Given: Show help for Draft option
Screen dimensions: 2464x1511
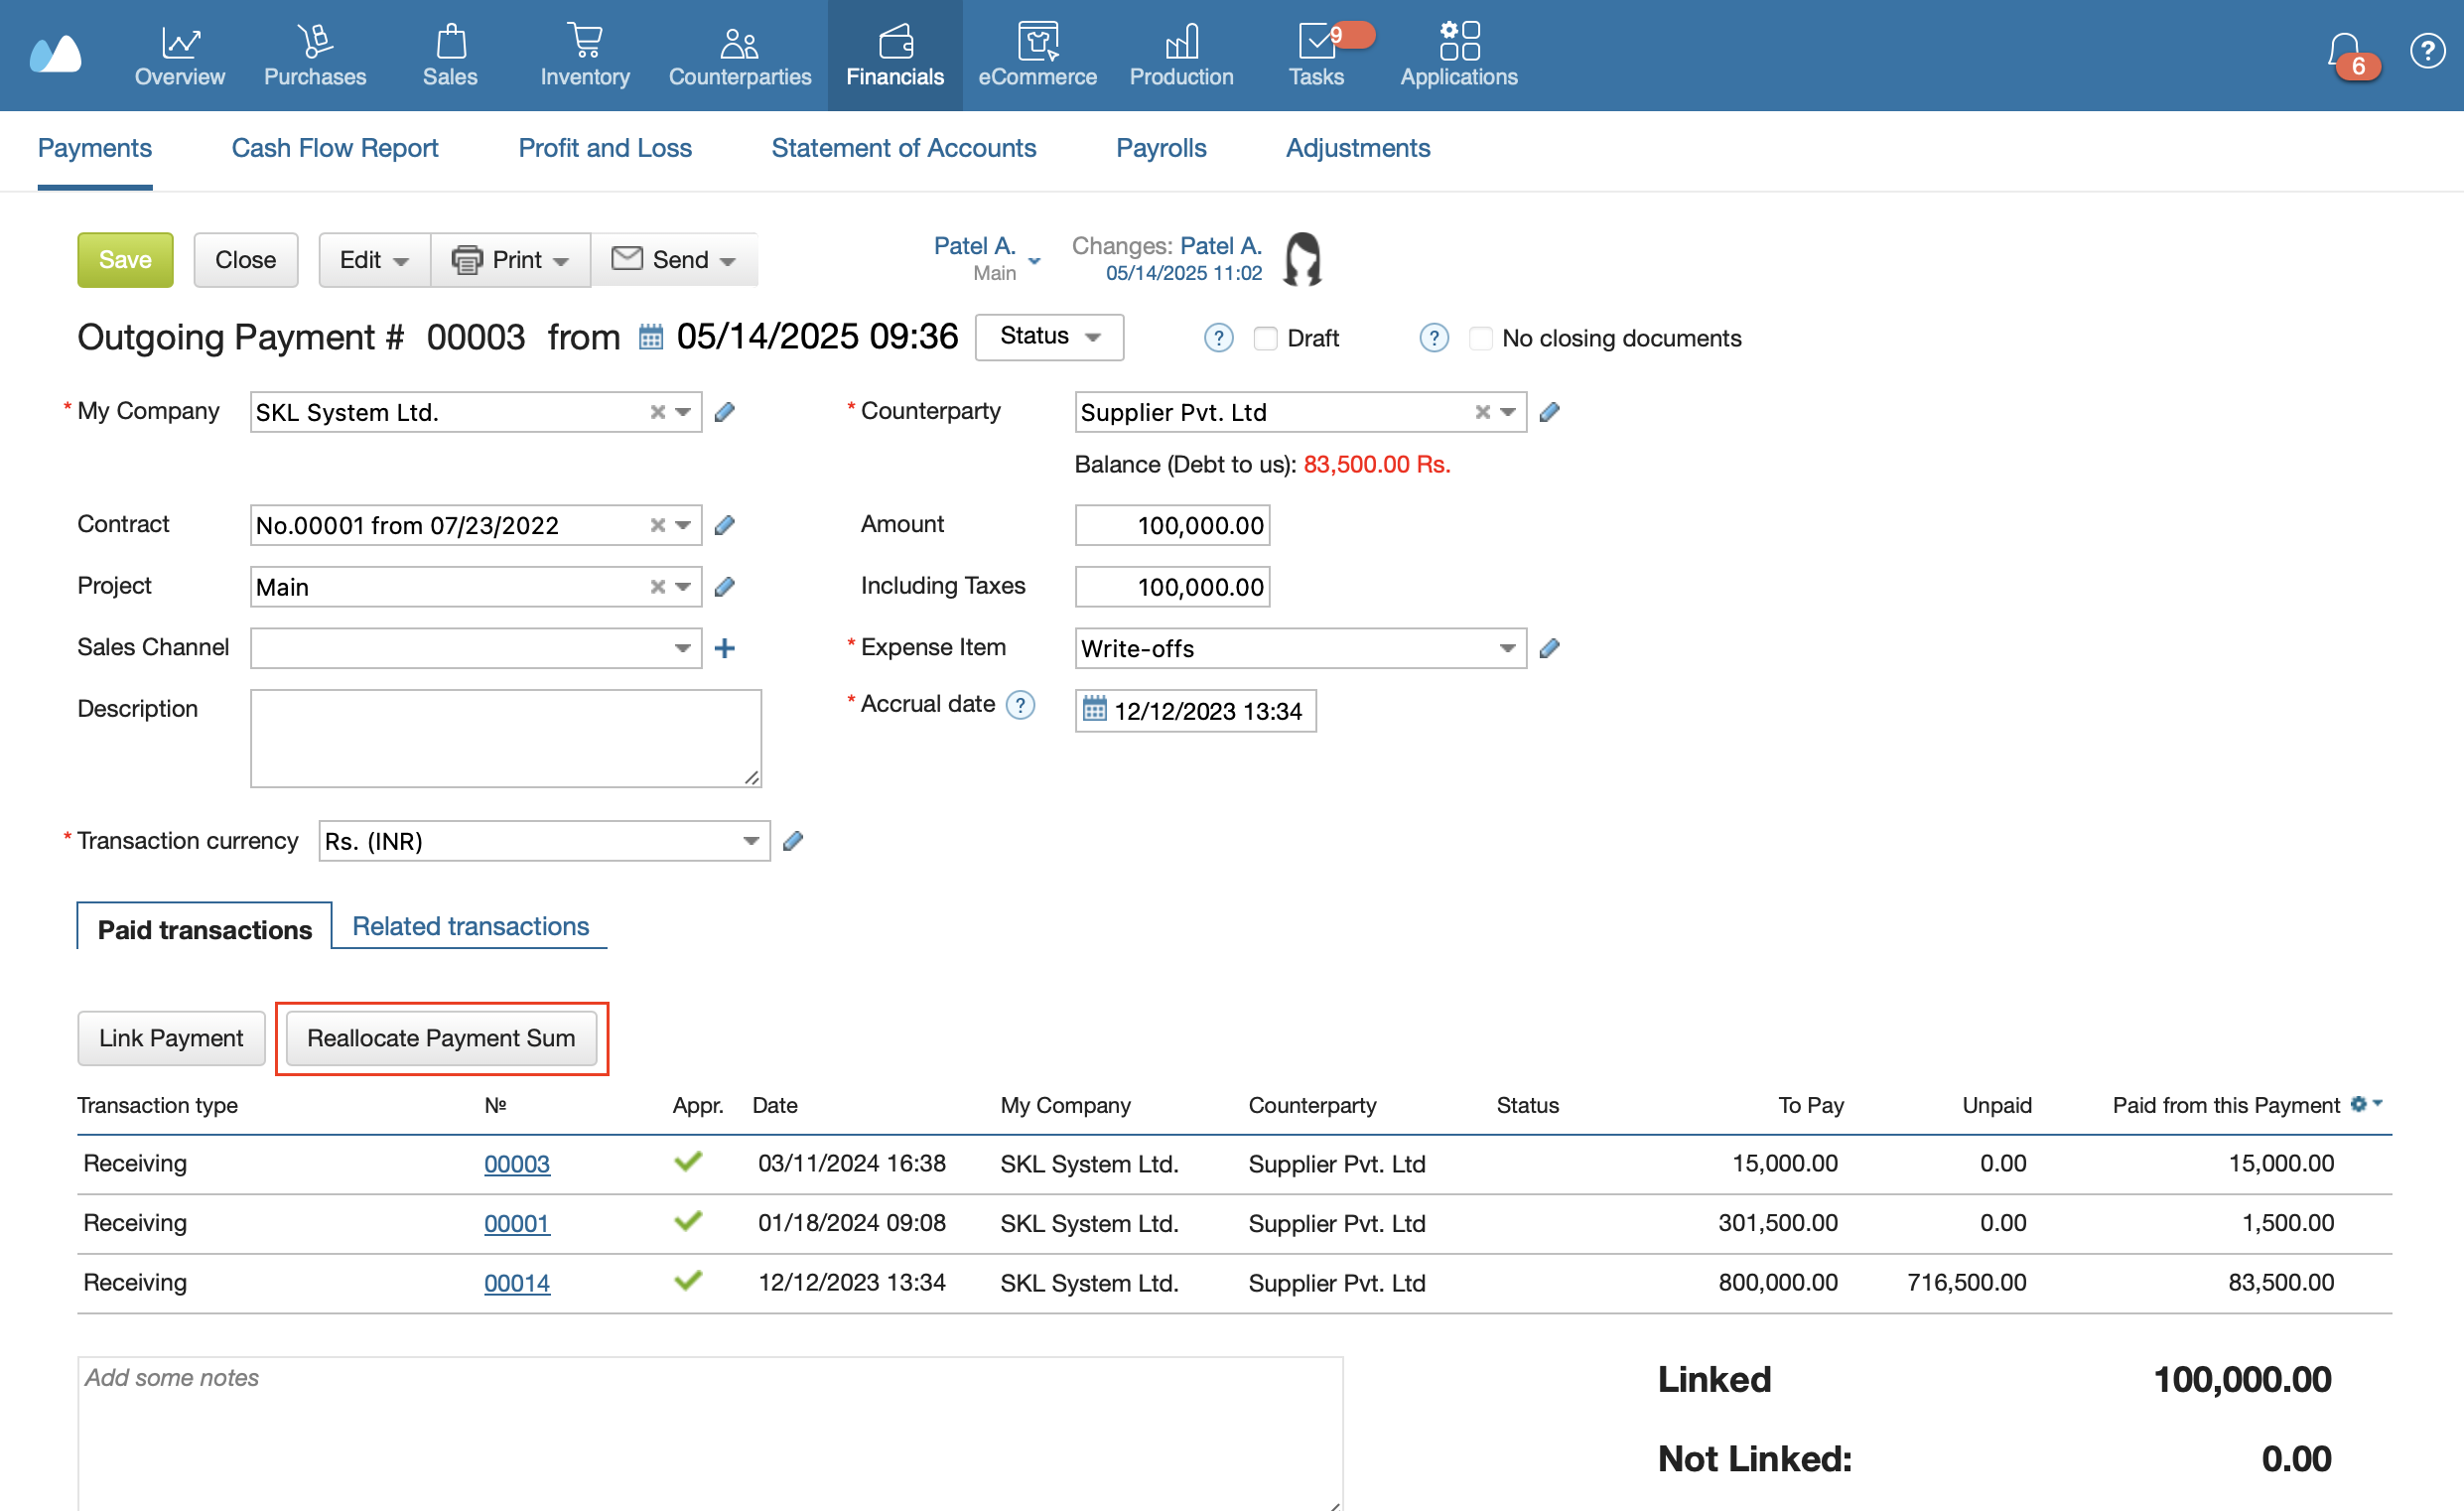Looking at the screenshot, I should coord(1218,338).
